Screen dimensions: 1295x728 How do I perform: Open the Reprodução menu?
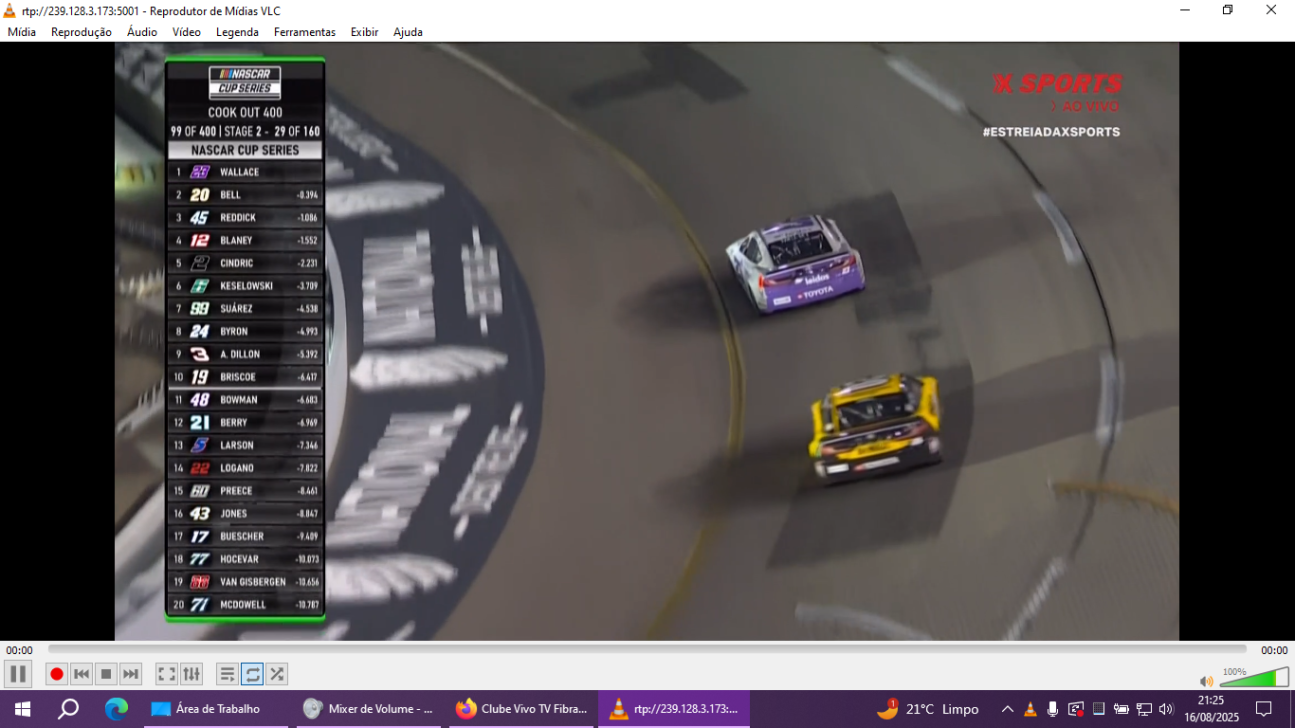[82, 32]
